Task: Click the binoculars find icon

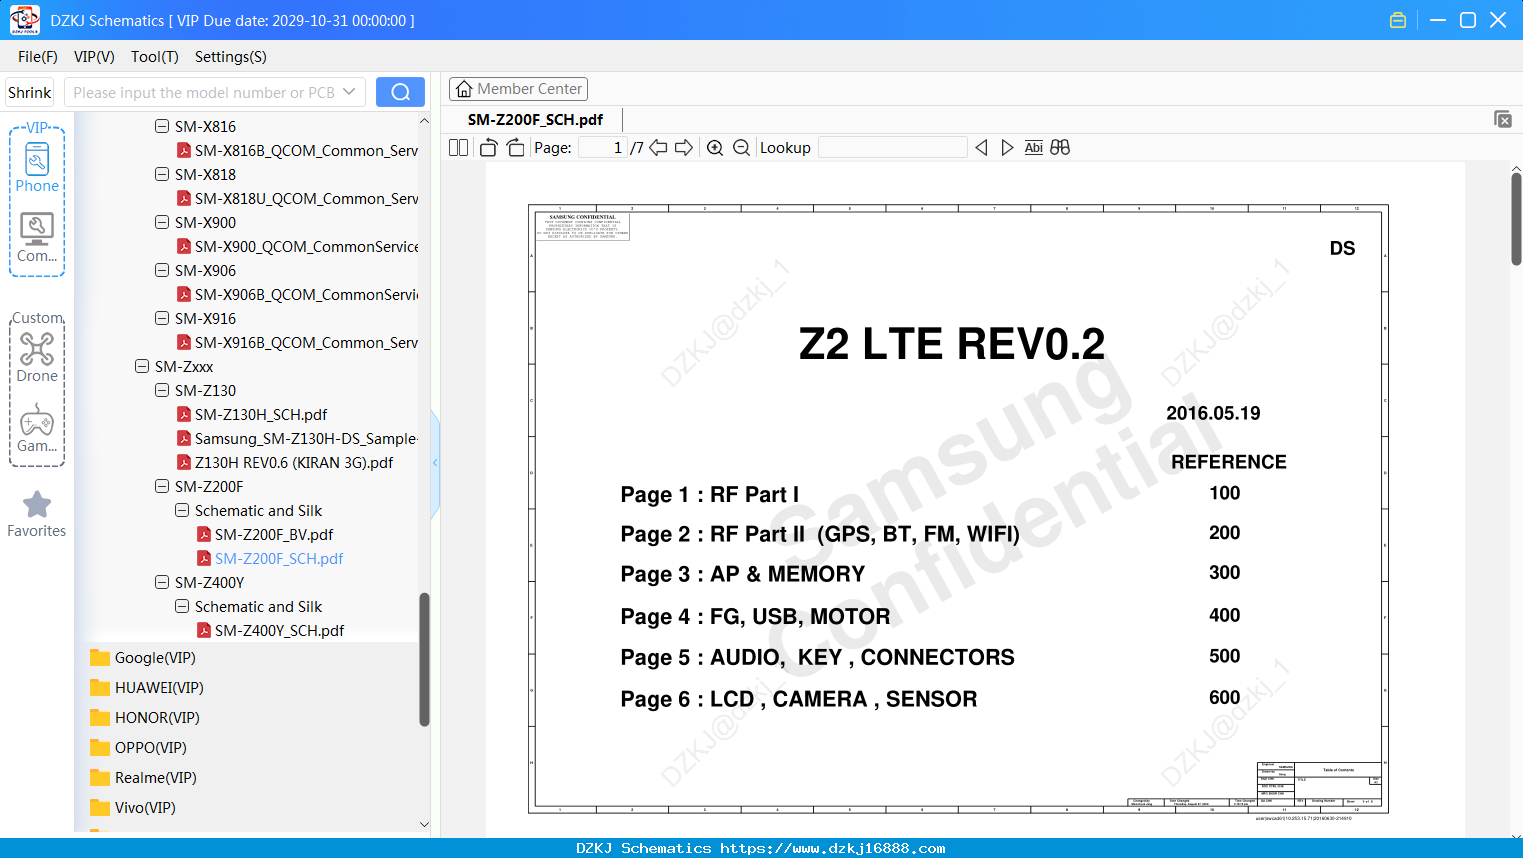Action: [x=1060, y=148]
